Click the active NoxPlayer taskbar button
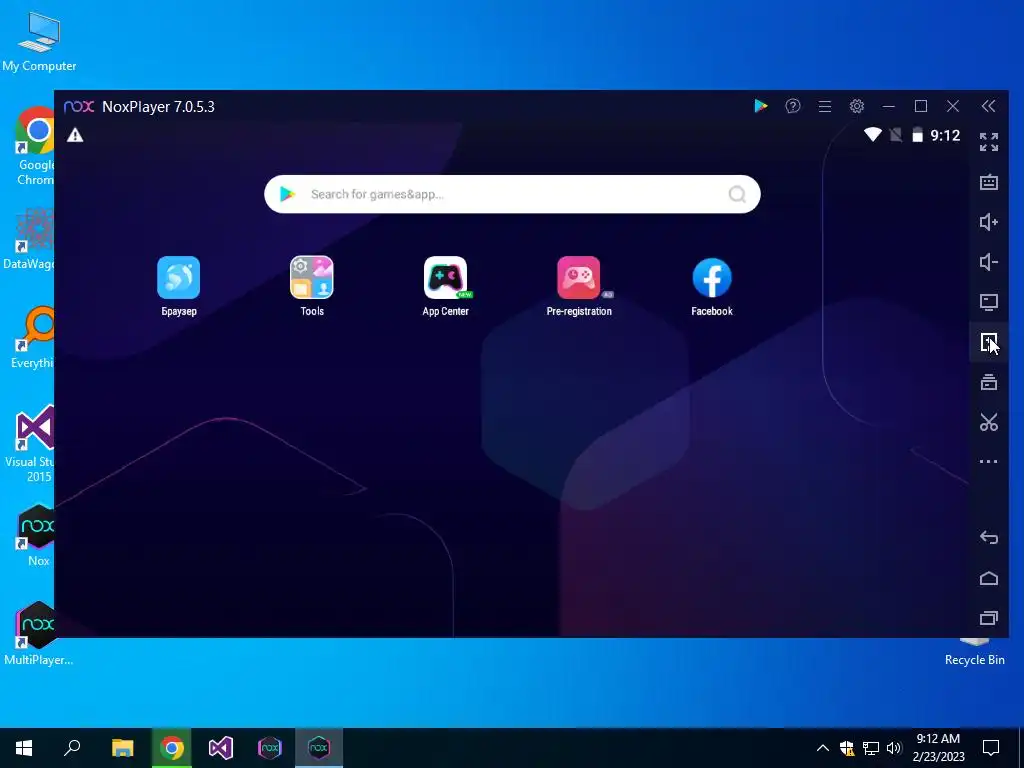This screenshot has height=768, width=1024. pyautogui.click(x=319, y=748)
